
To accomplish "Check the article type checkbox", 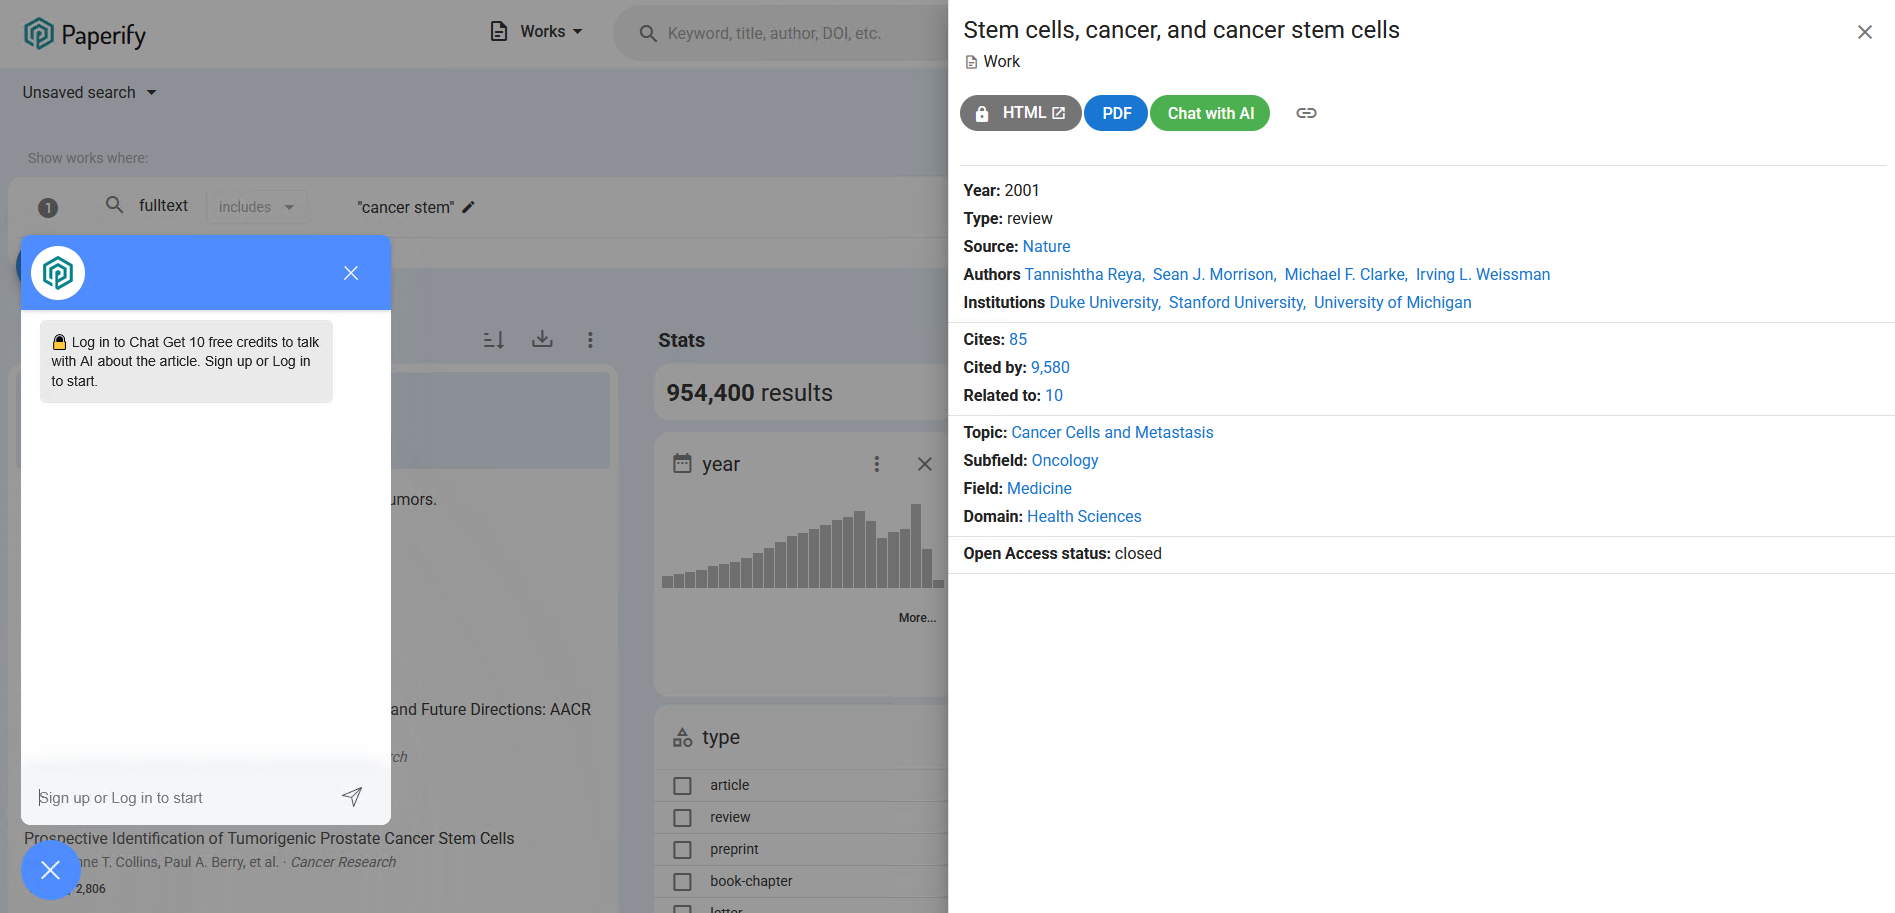I will coord(683,786).
